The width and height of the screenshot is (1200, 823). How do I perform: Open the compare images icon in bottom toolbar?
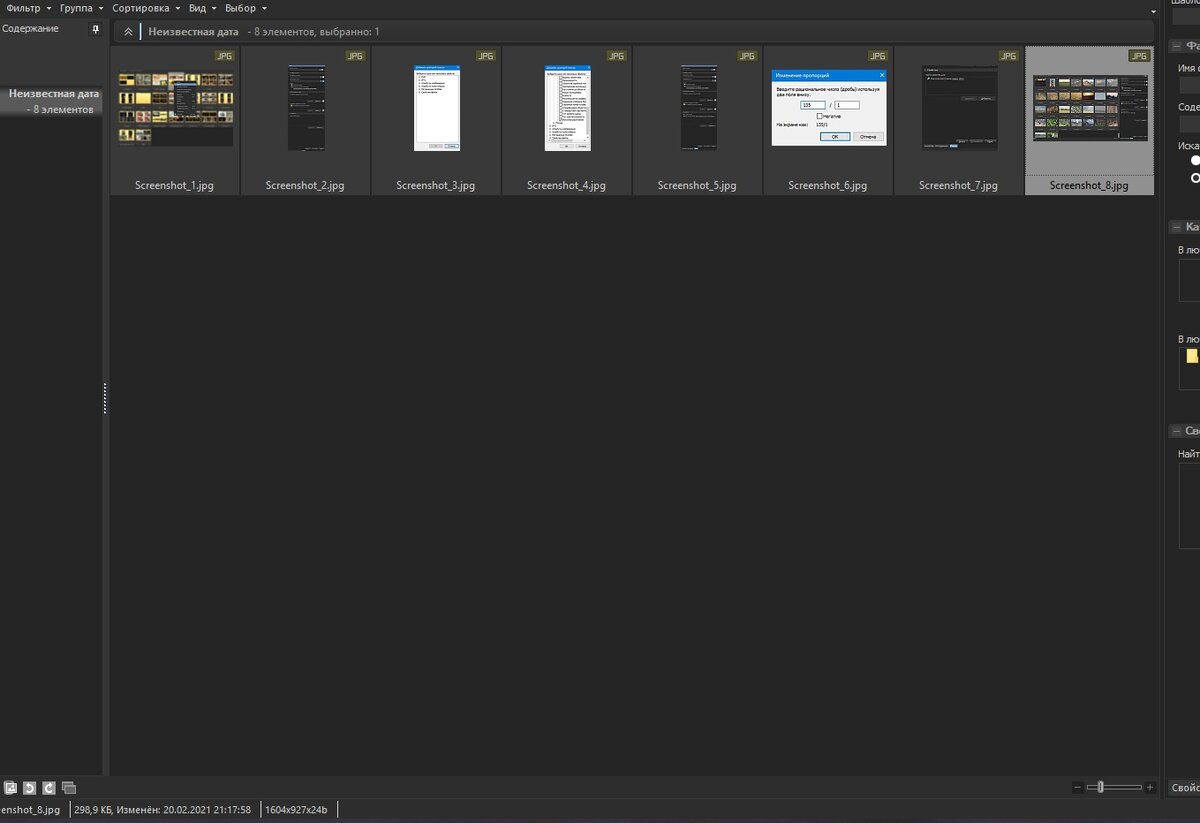[x=69, y=788]
